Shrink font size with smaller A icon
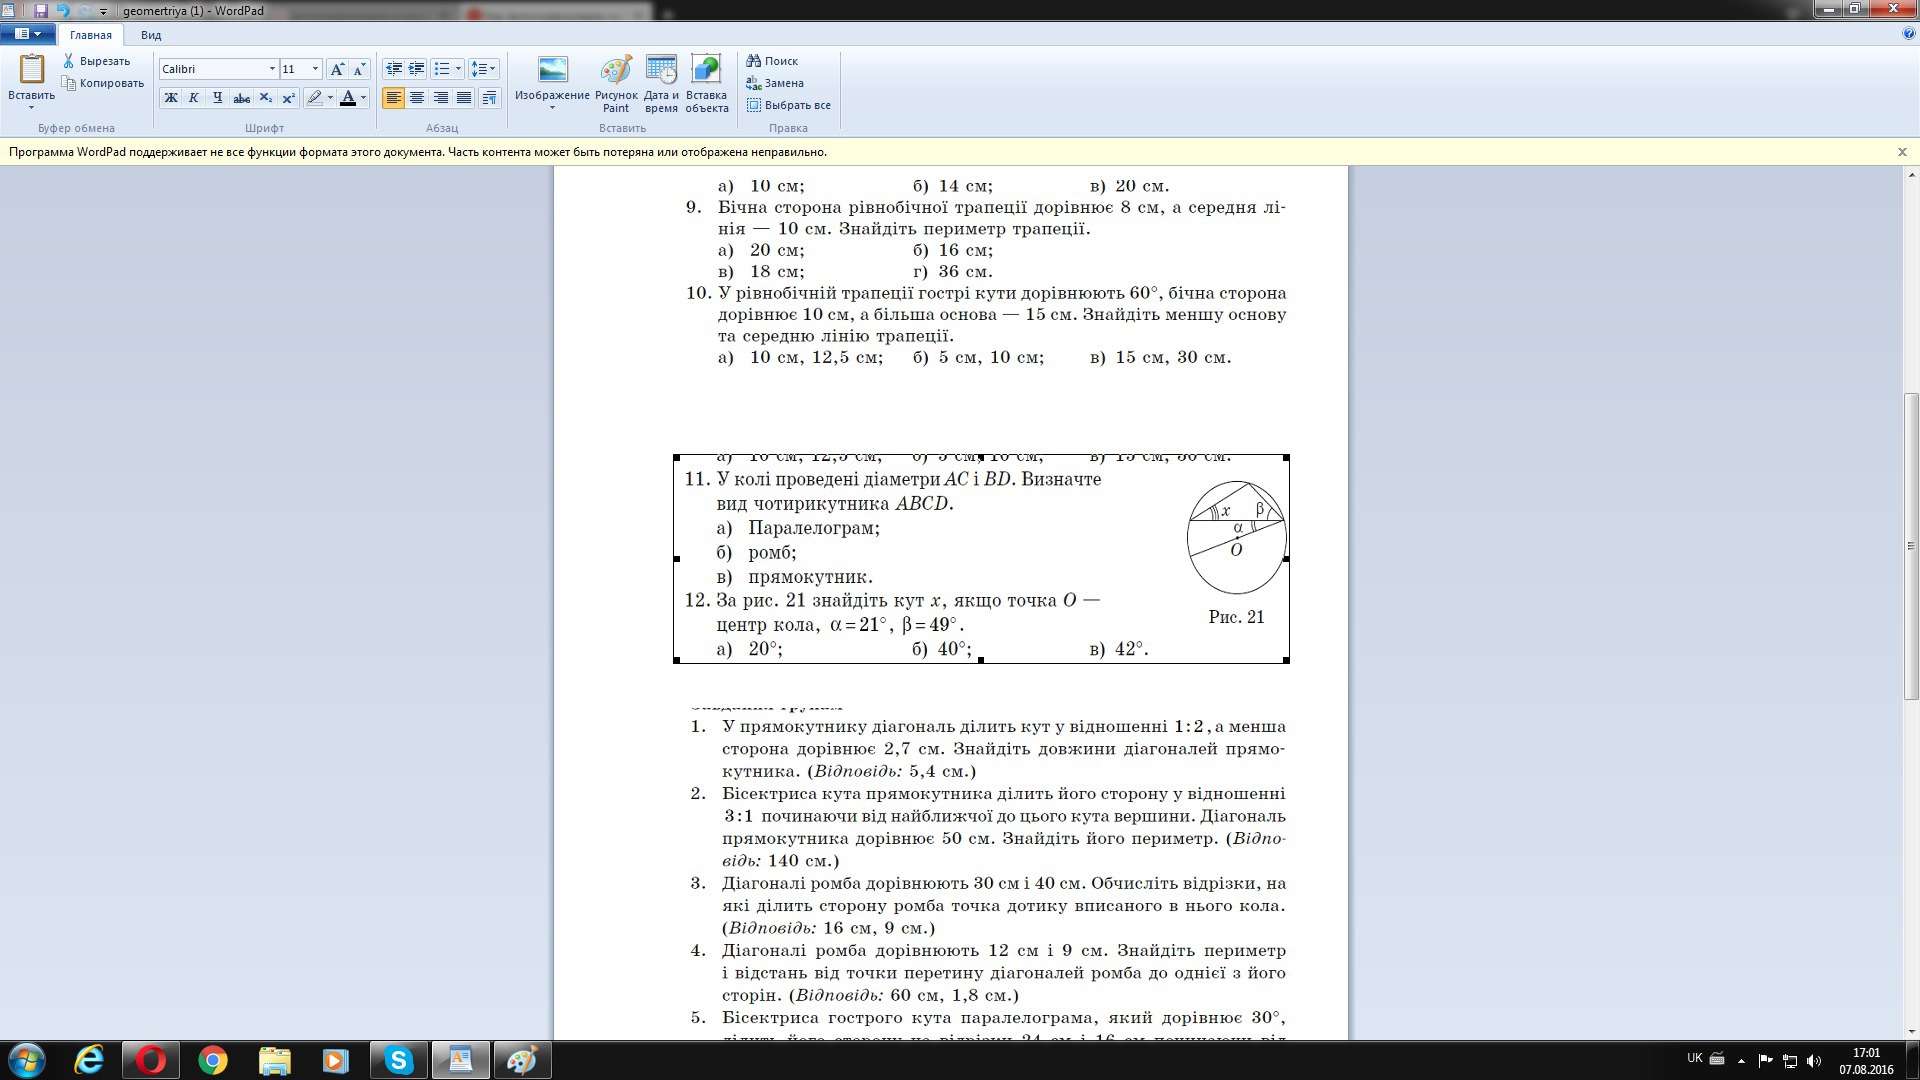1920x1080 pixels. 359,69
